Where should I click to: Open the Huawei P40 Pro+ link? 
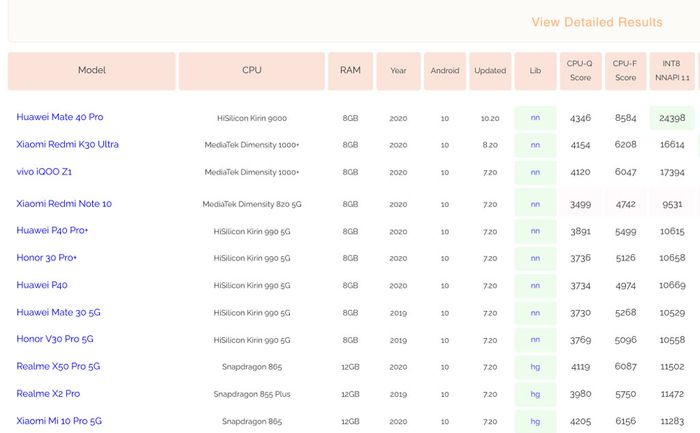(52, 230)
